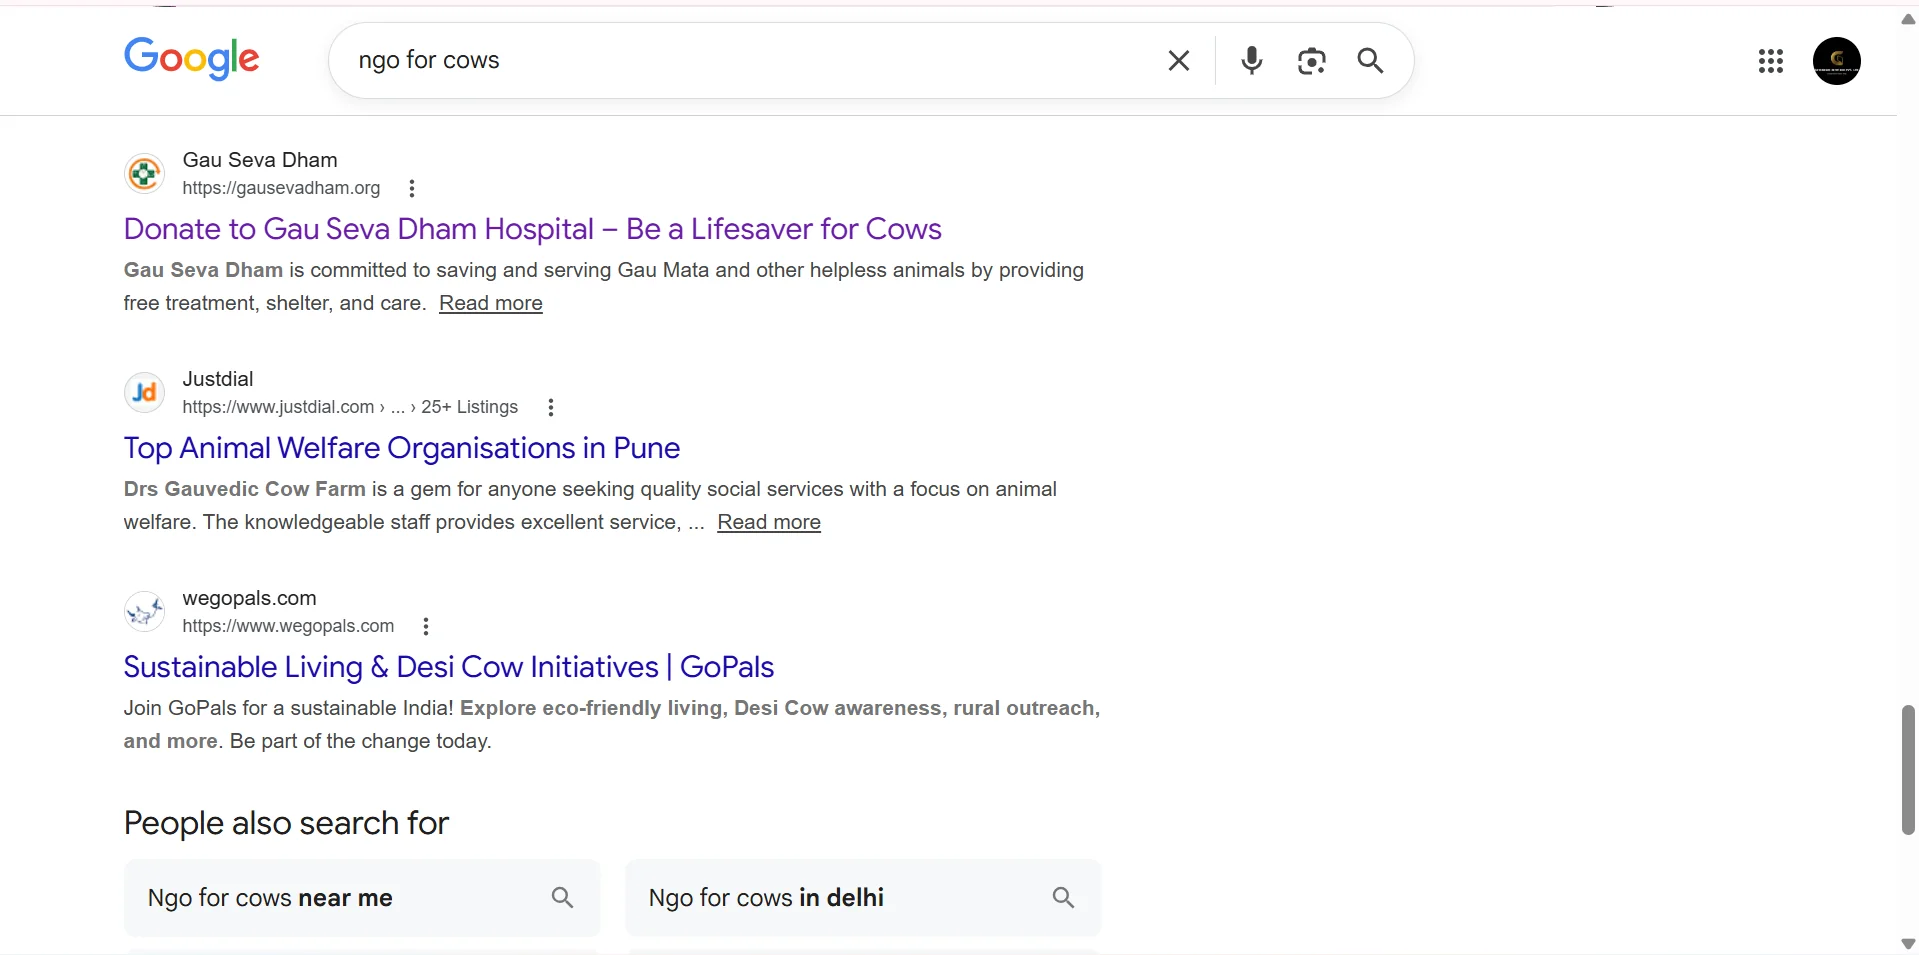Open search by image camera icon
The width and height of the screenshot is (1919, 955).
1311,61
